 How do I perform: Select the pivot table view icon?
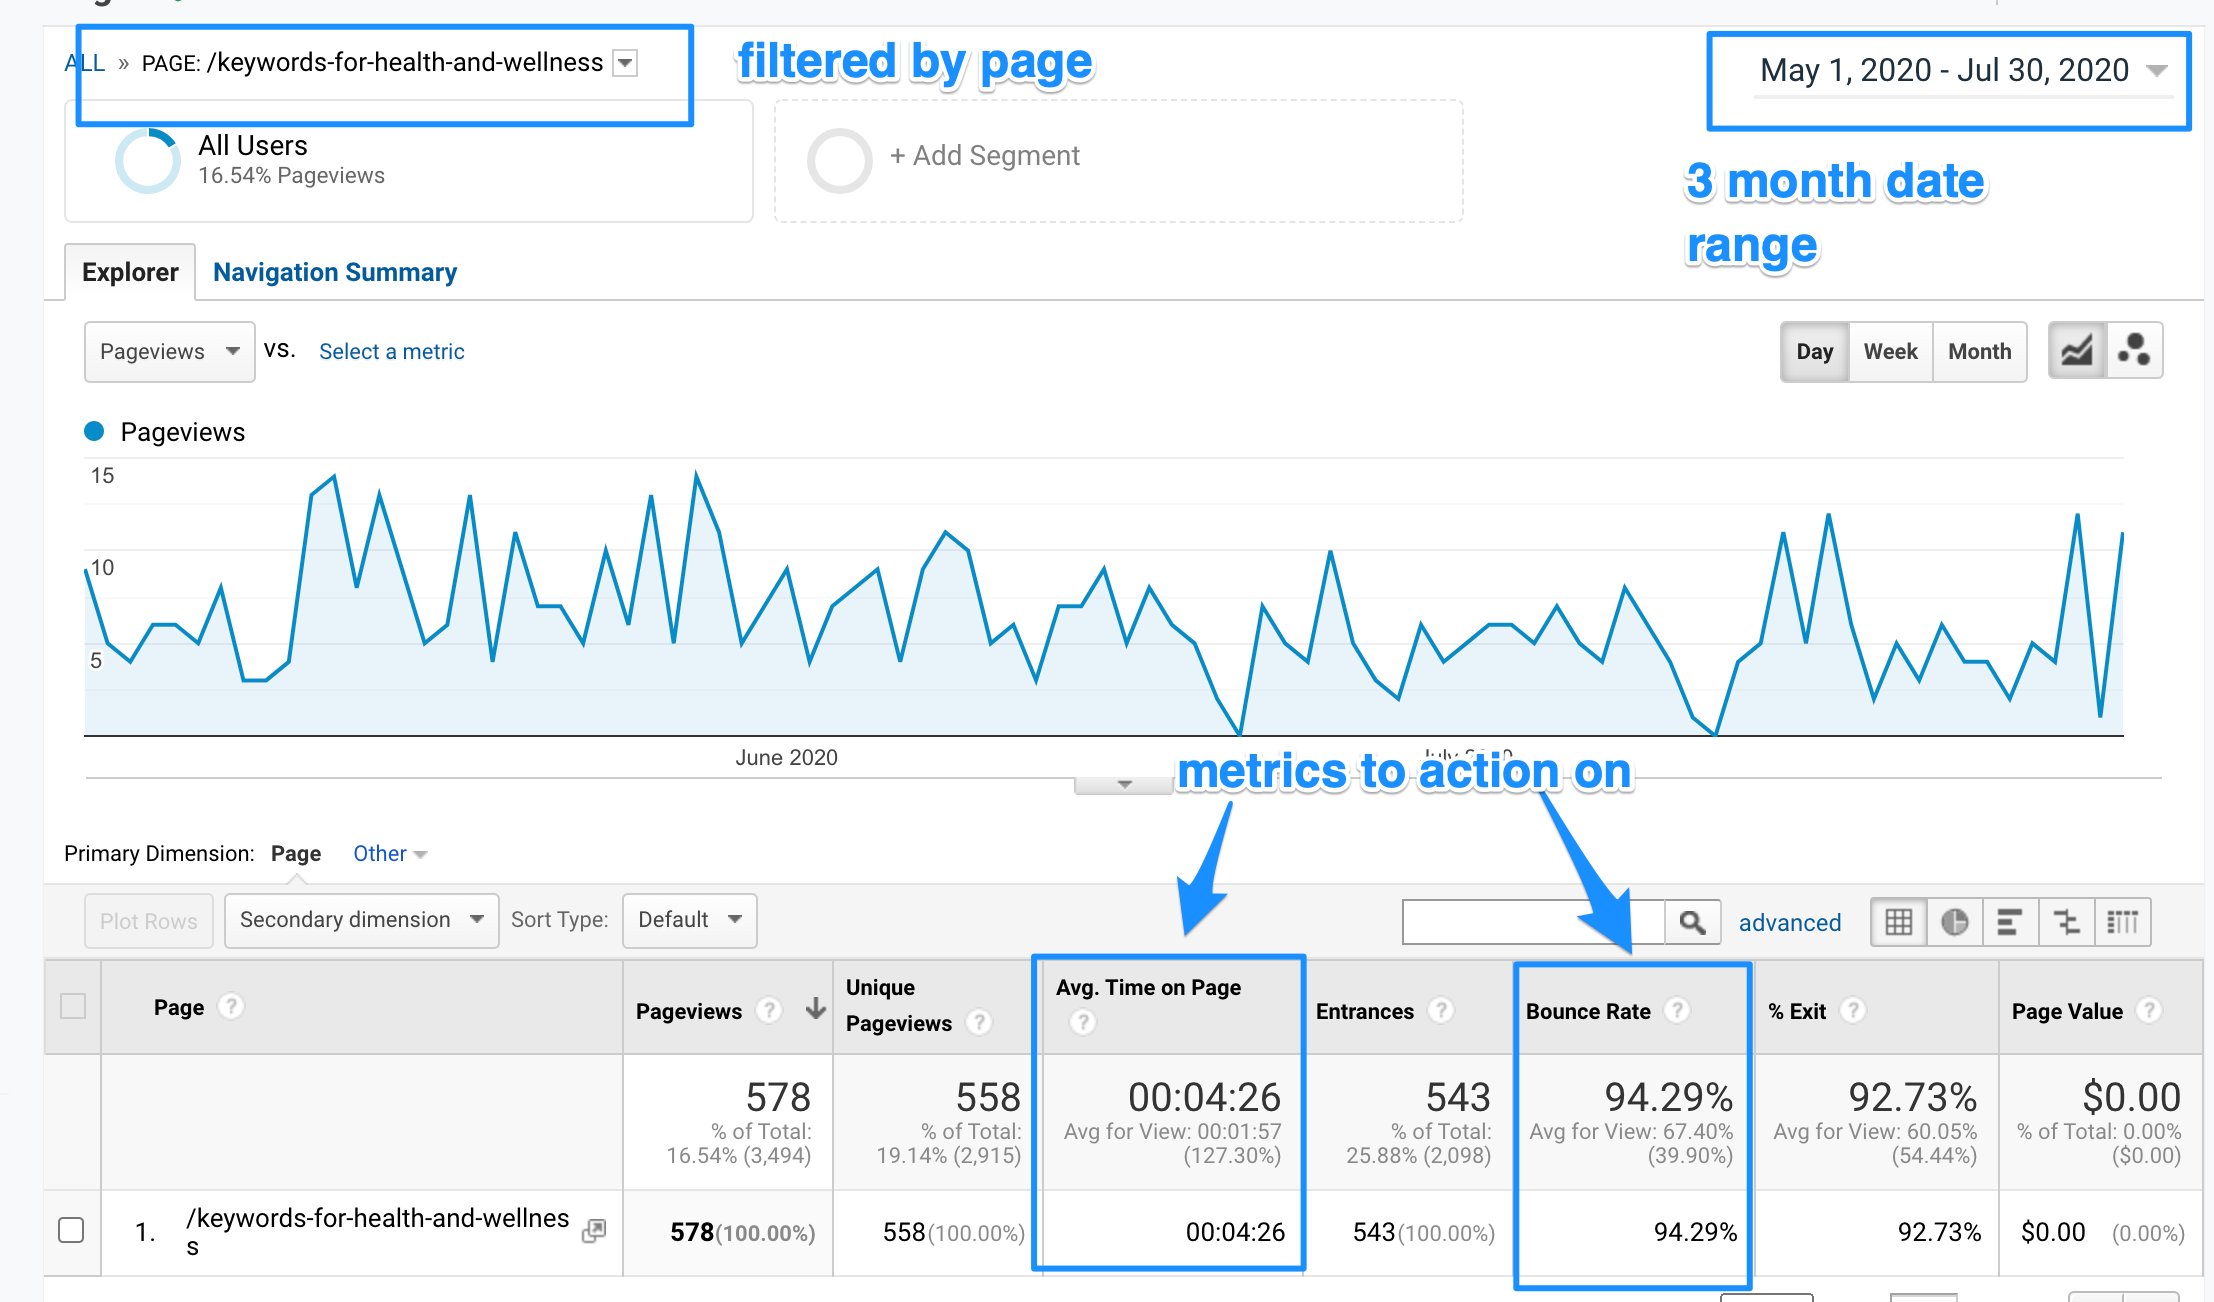(x=2122, y=921)
